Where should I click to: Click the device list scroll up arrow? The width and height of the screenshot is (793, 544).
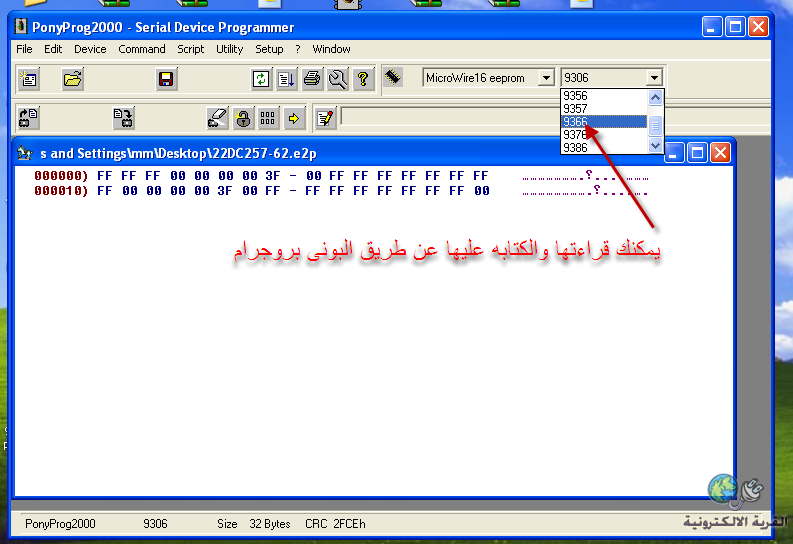tap(655, 97)
